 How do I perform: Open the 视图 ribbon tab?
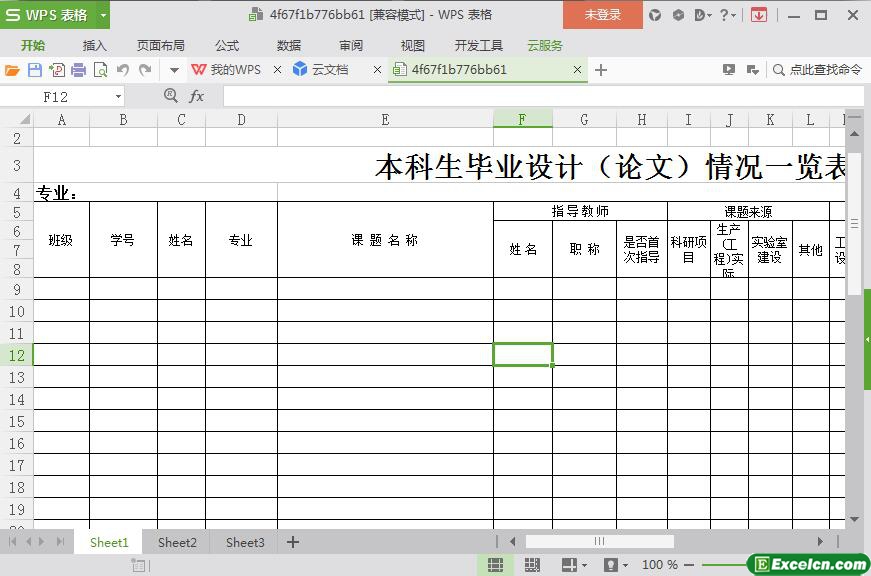click(x=413, y=46)
